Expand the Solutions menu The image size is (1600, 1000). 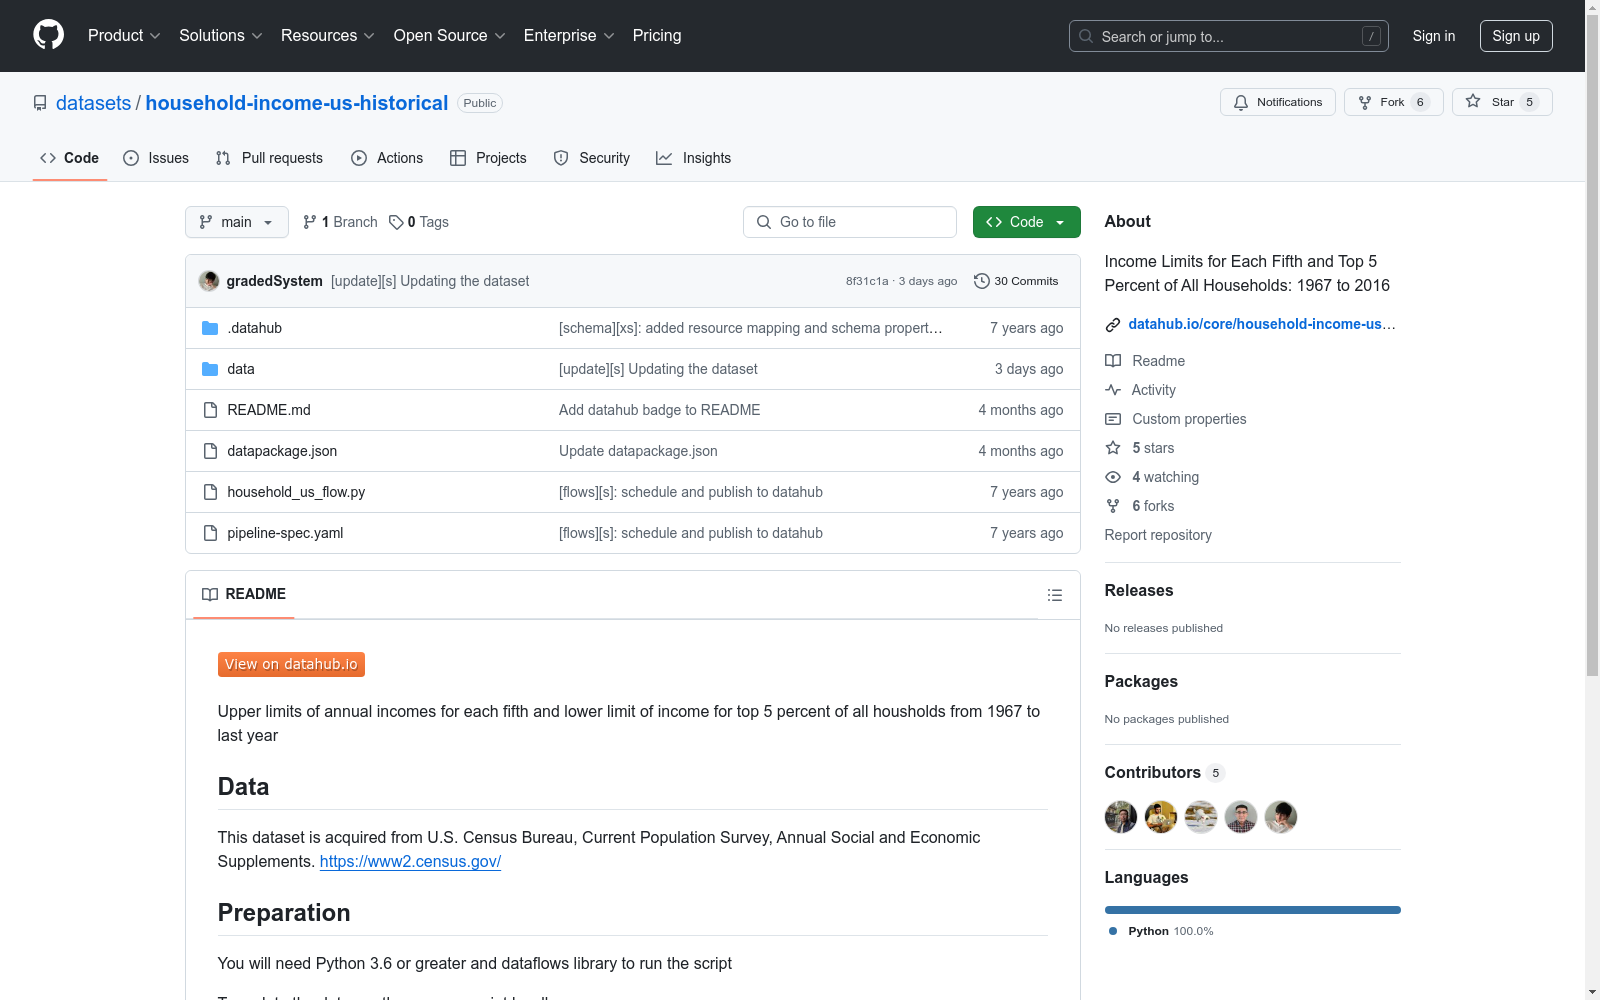coord(221,36)
